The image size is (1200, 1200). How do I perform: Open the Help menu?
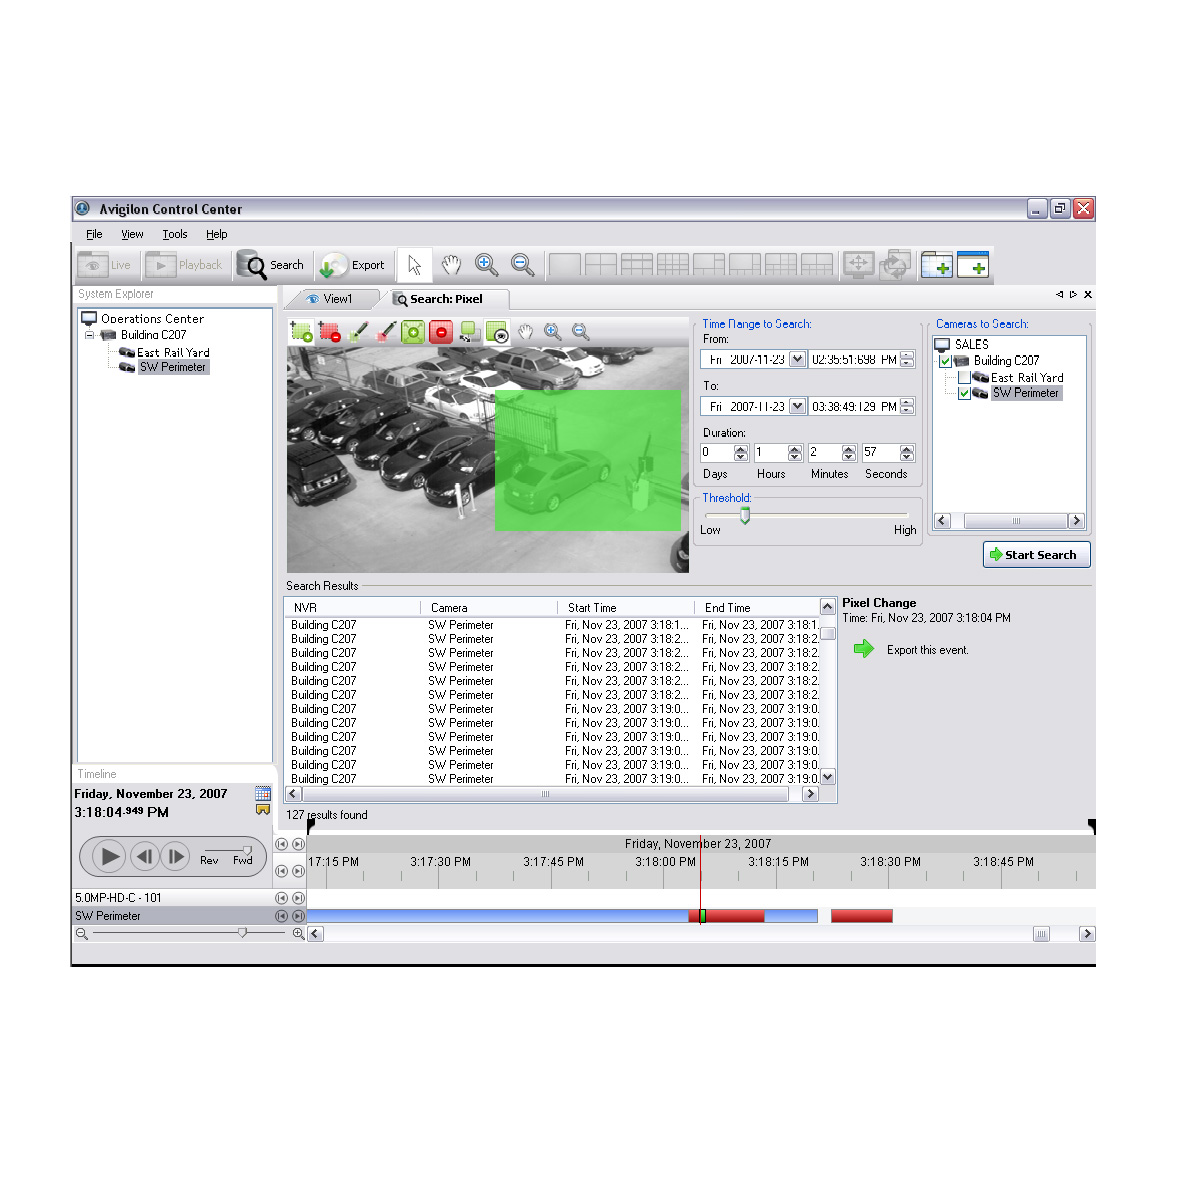tap(217, 234)
